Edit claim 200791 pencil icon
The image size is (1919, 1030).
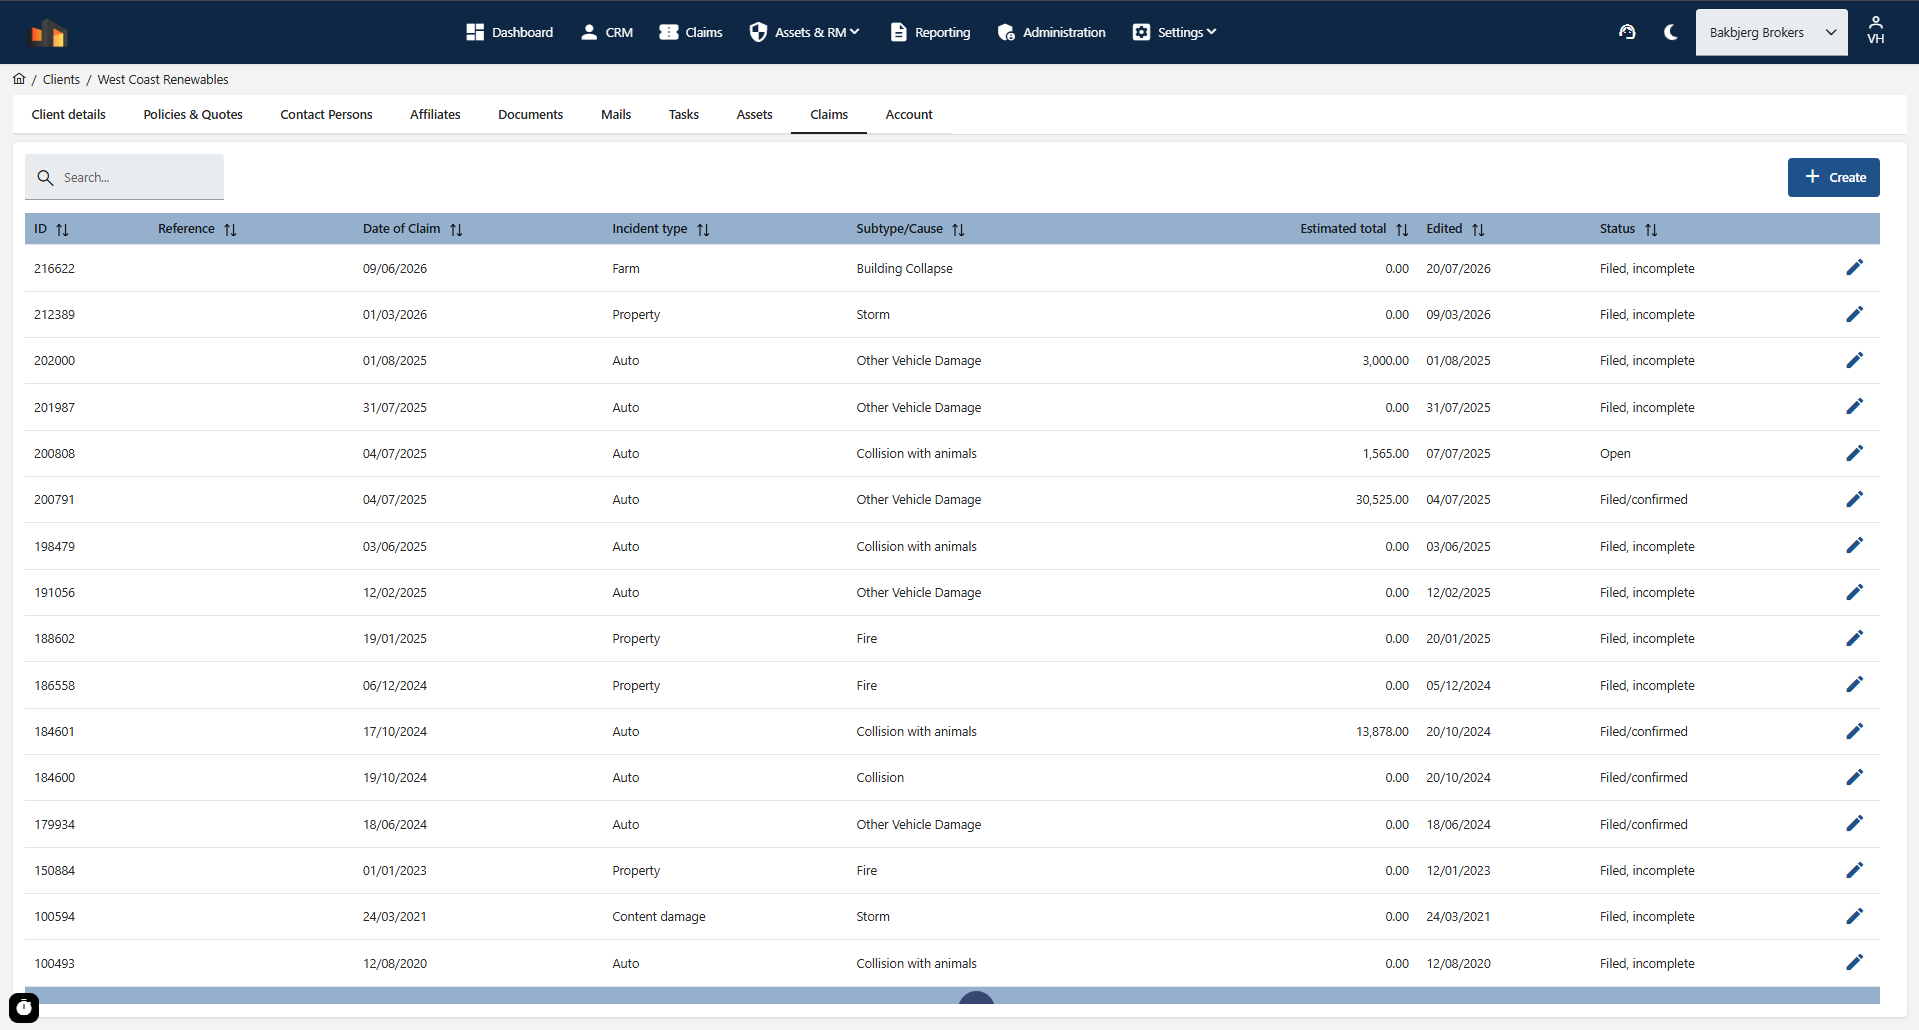tap(1854, 499)
